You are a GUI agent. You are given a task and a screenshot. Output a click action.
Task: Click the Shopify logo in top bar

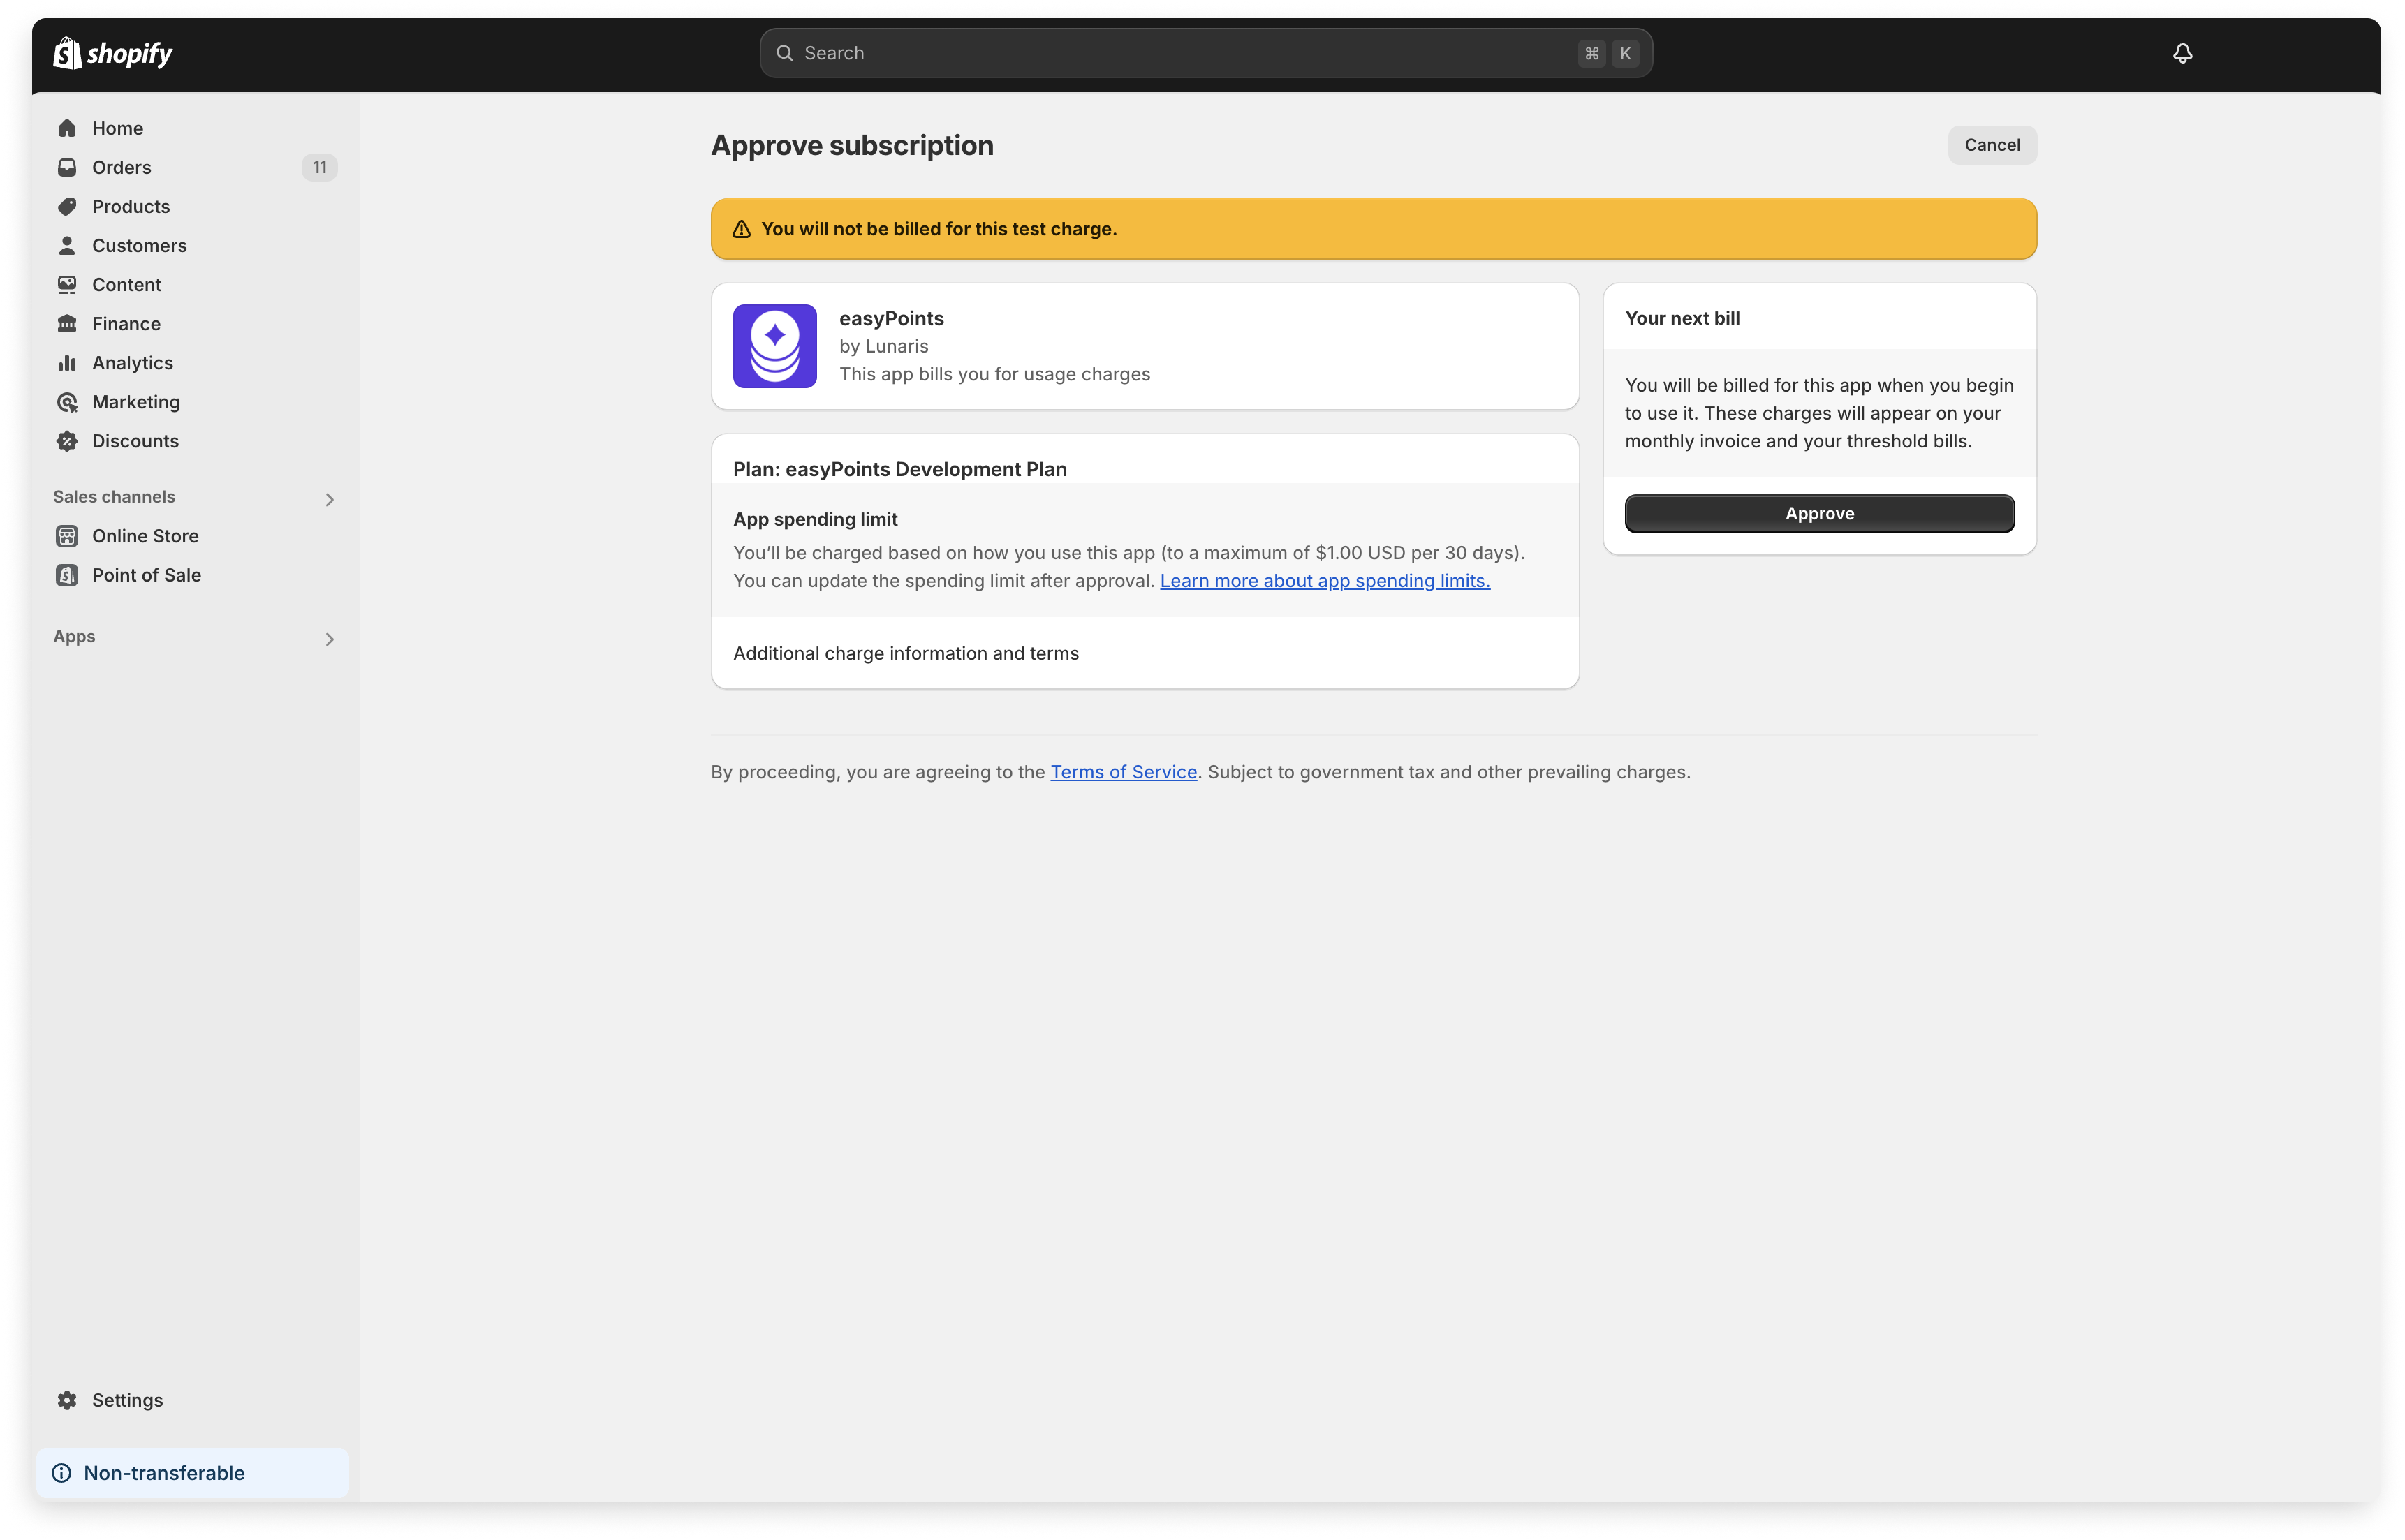[x=112, y=53]
